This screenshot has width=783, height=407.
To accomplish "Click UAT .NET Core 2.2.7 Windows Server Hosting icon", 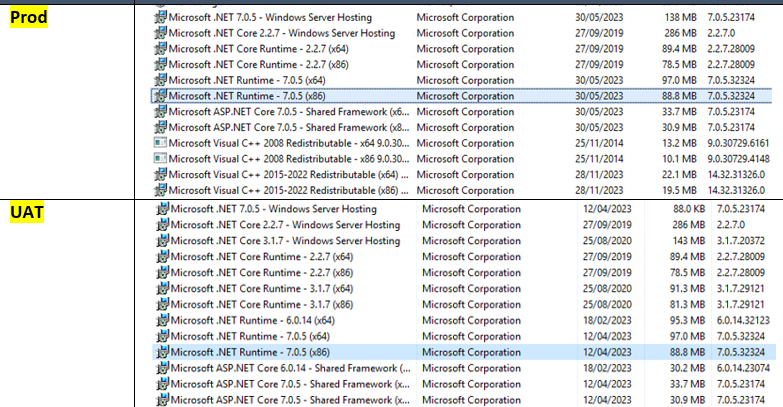I will click(163, 225).
